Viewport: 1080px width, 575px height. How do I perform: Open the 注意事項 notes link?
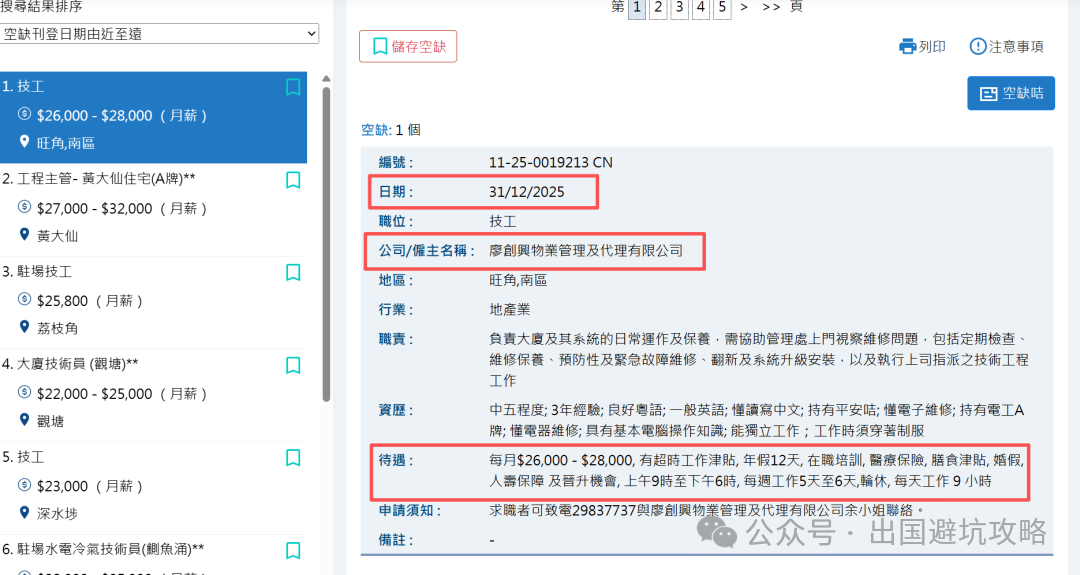[1016, 46]
